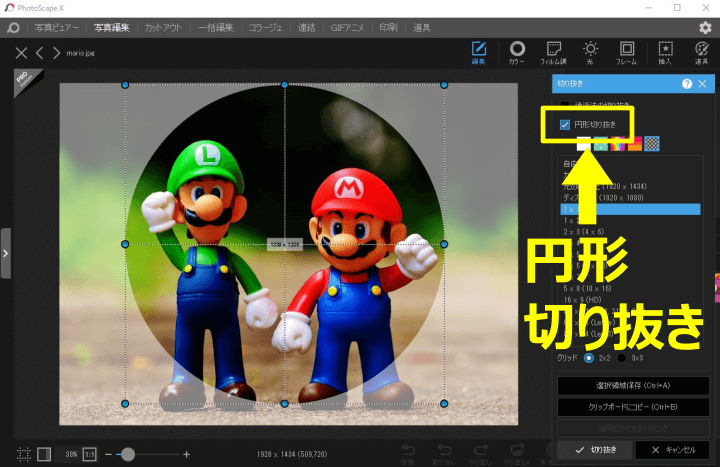This screenshot has height=467, width=720.
Task: Toggle the perspective crop checkbox at top
Action: point(565,105)
